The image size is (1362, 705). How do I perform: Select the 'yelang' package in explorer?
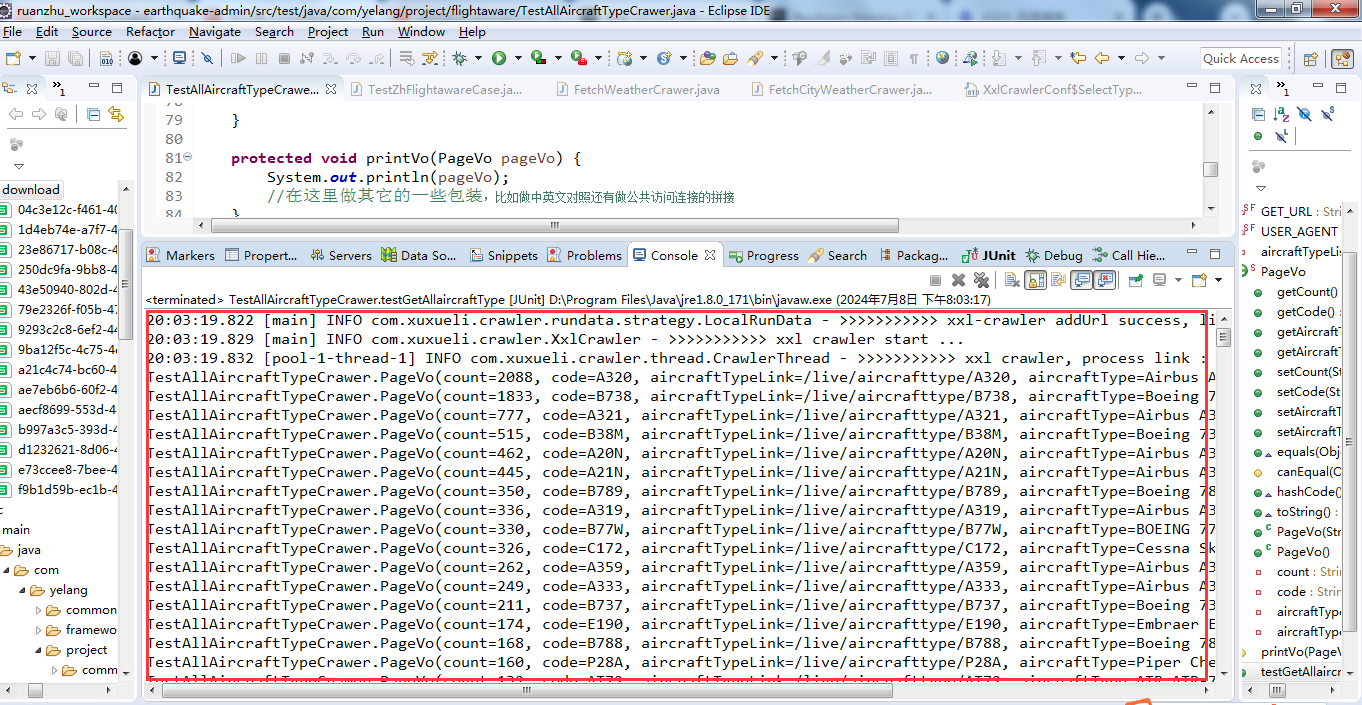[x=68, y=590]
